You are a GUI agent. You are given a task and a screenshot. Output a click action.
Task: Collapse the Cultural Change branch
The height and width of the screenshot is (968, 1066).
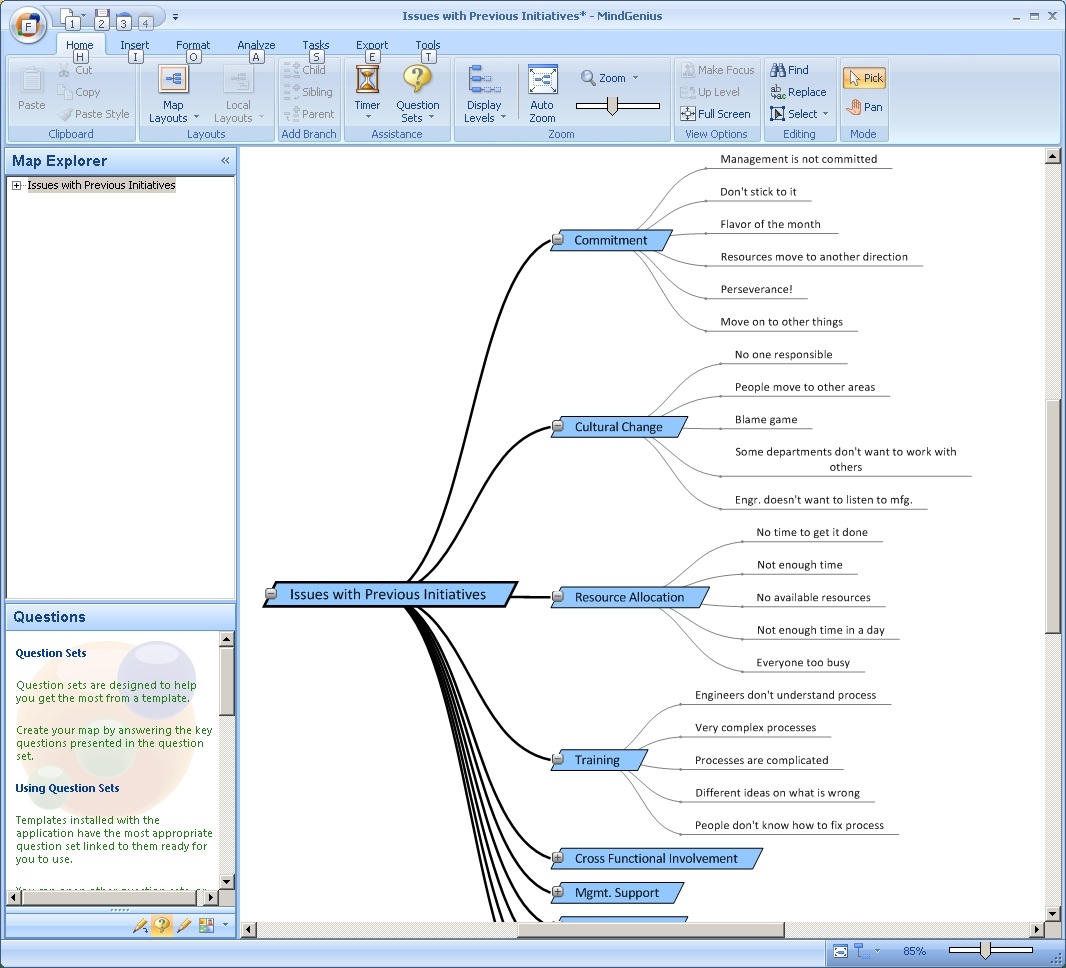(x=557, y=426)
